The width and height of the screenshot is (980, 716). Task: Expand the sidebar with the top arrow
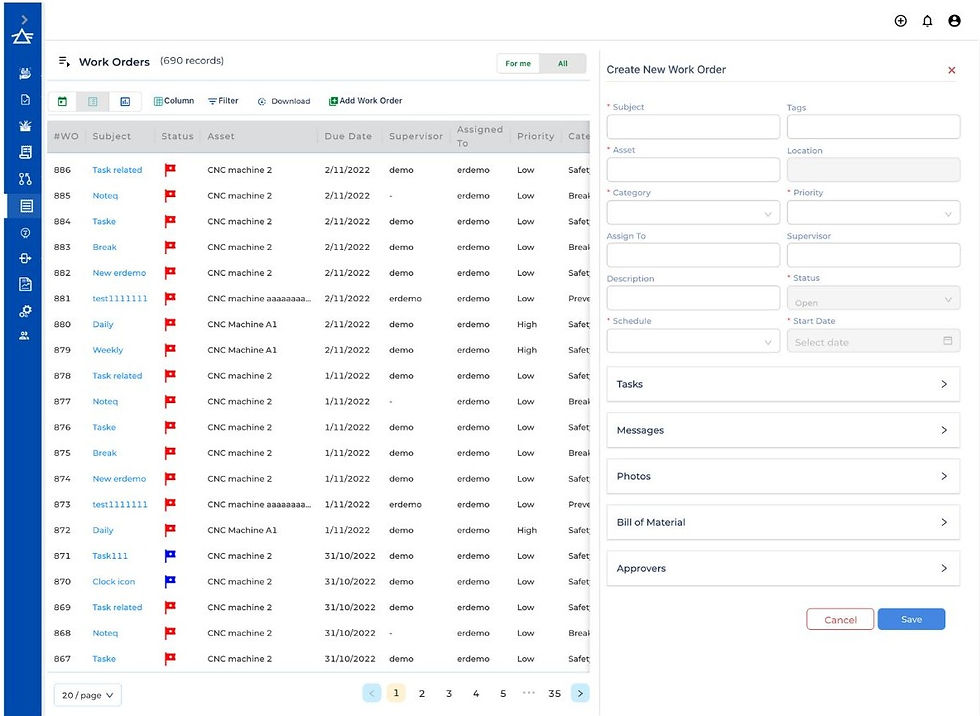click(x=24, y=20)
